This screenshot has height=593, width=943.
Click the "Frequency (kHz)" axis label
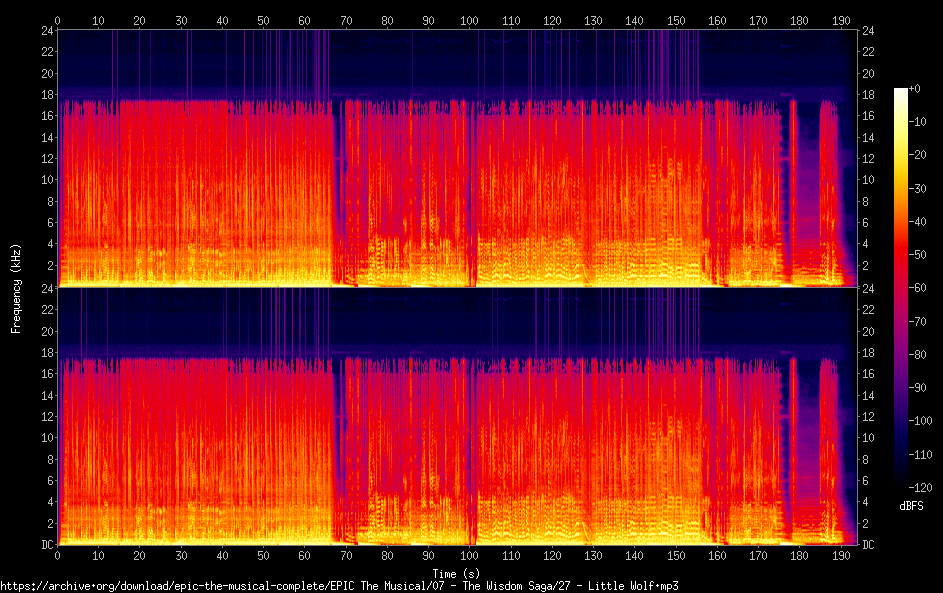coord(16,287)
